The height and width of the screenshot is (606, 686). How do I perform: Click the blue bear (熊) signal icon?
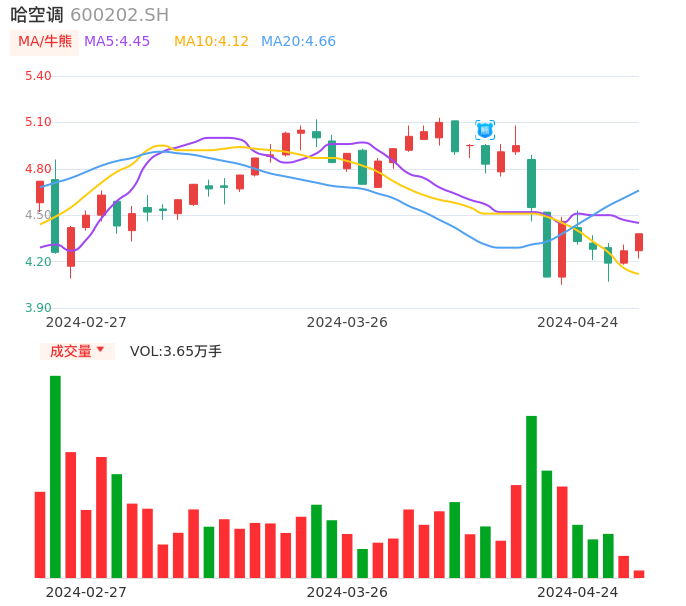[x=485, y=129]
